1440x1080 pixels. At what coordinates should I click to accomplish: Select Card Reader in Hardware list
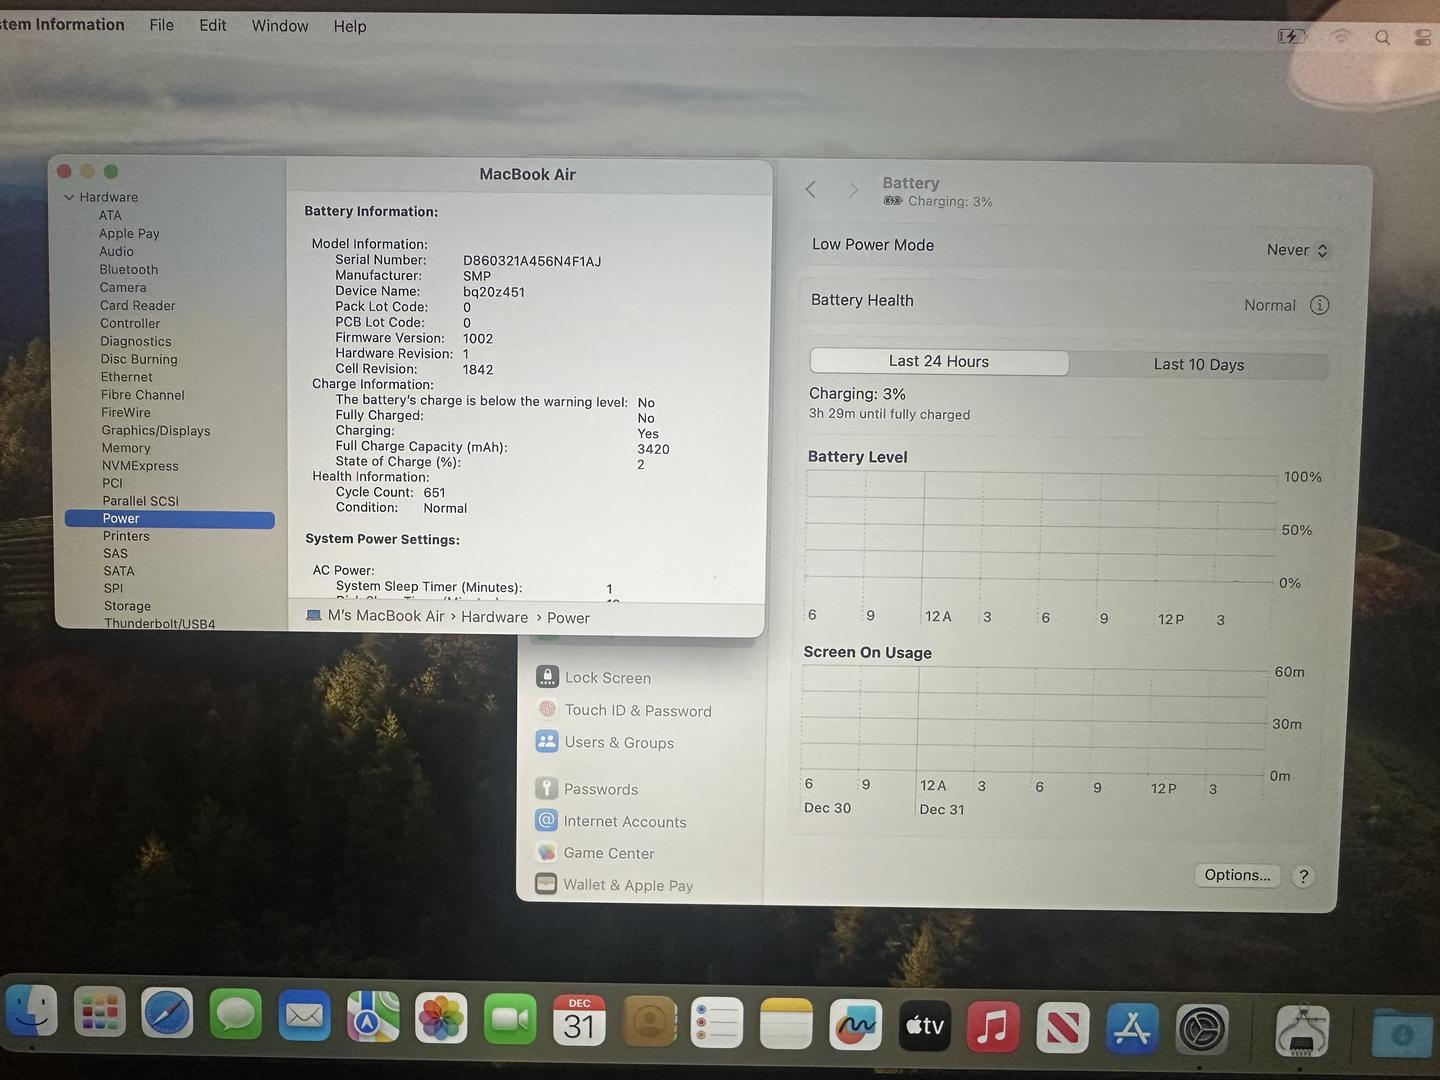coord(138,305)
